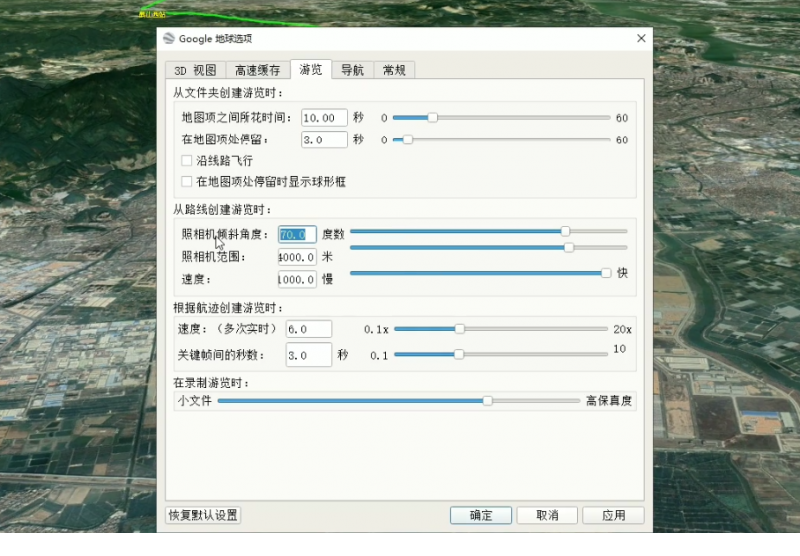This screenshot has height=556, width=800.
Task: Check 在地图项处停留时显示球形框 option
Action: click(x=187, y=182)
